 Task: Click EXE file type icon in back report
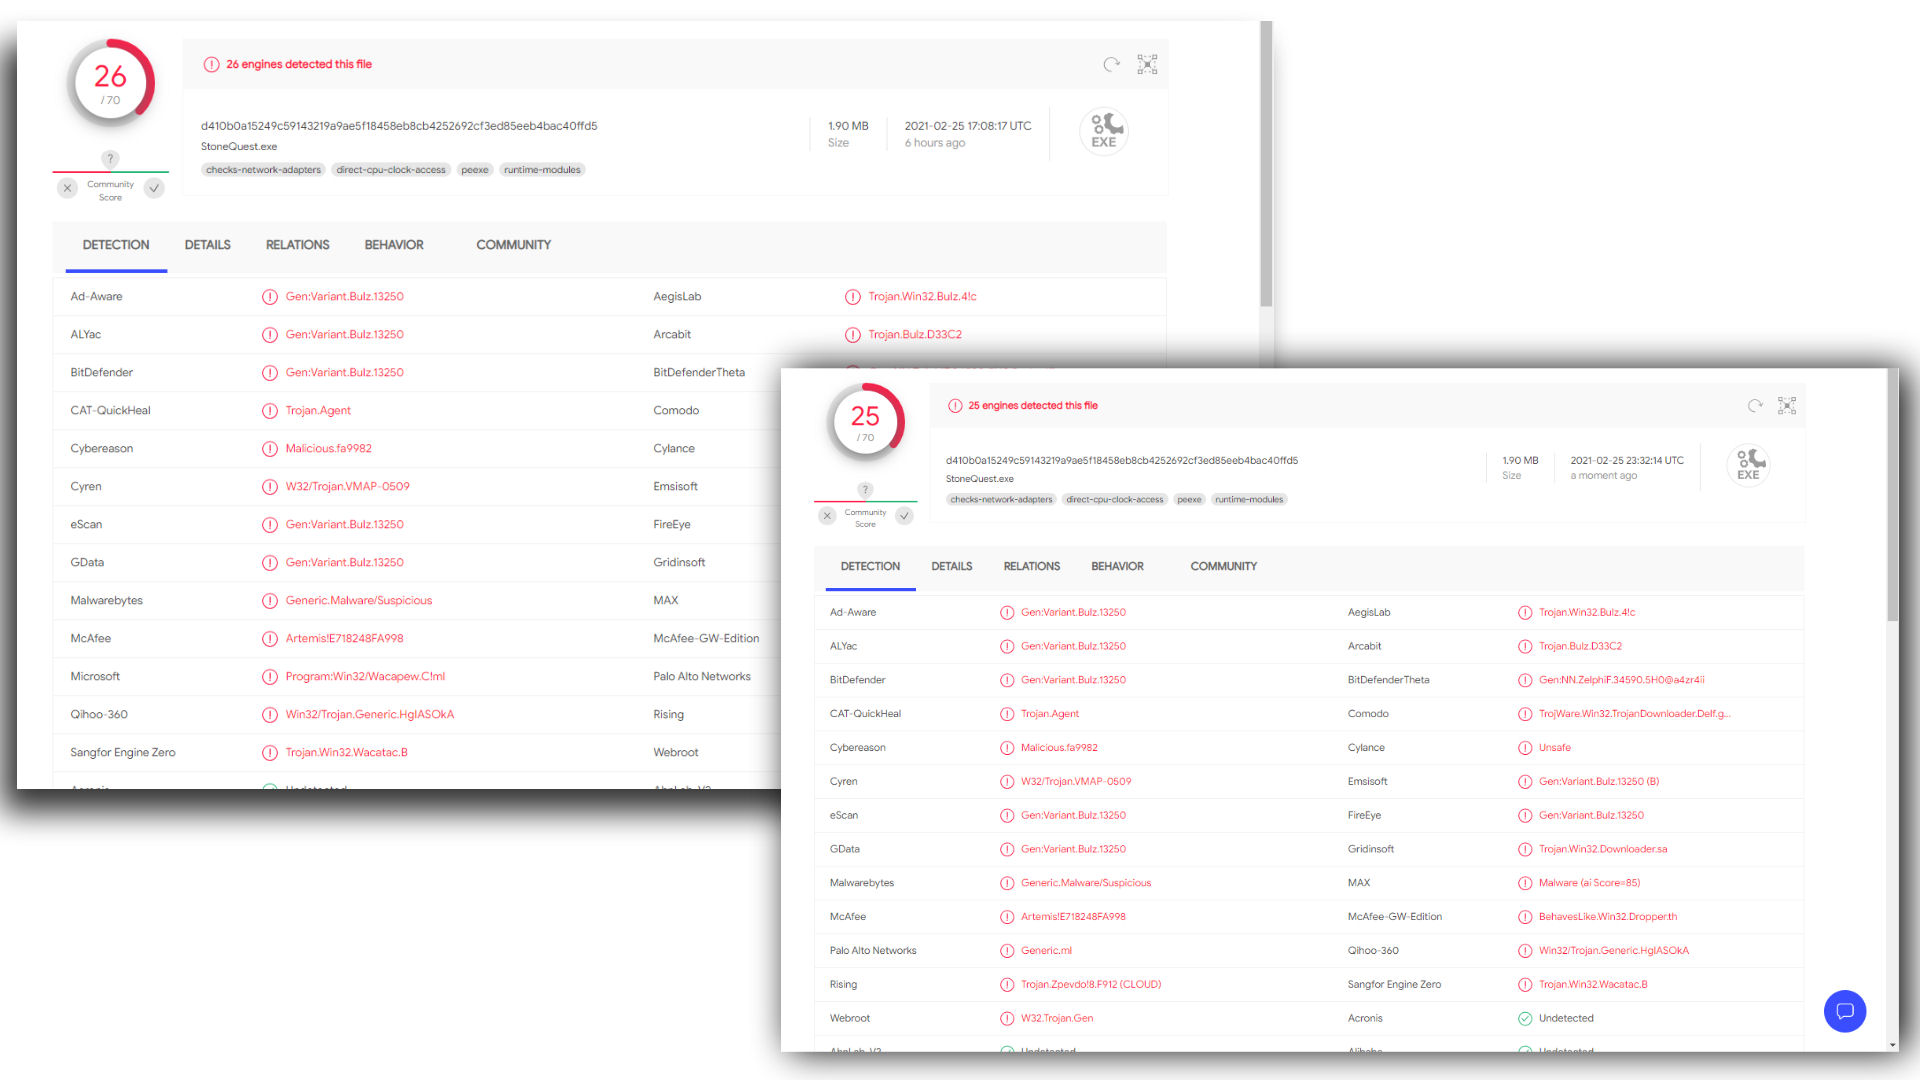click(x=1104, y=131)
